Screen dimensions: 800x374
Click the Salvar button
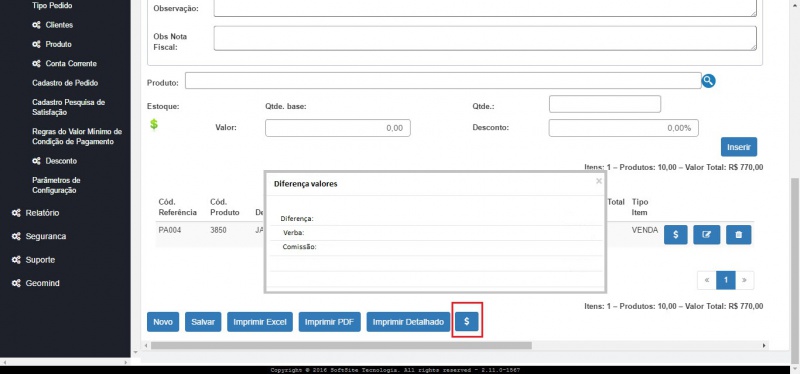tap(203, 322)
